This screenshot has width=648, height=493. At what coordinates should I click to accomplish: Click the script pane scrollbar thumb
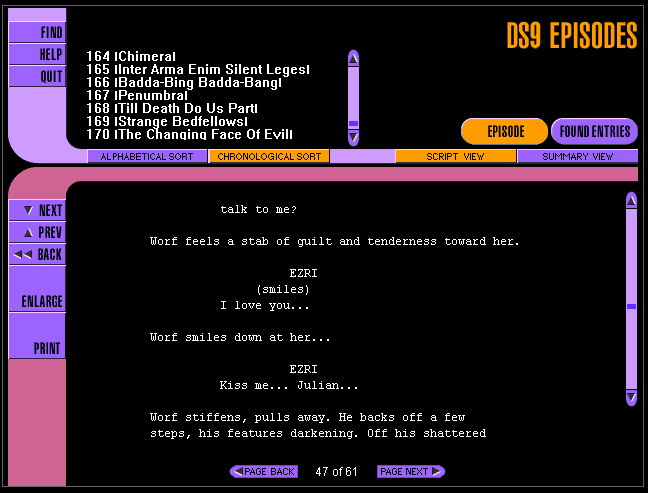tap(631, 306)
